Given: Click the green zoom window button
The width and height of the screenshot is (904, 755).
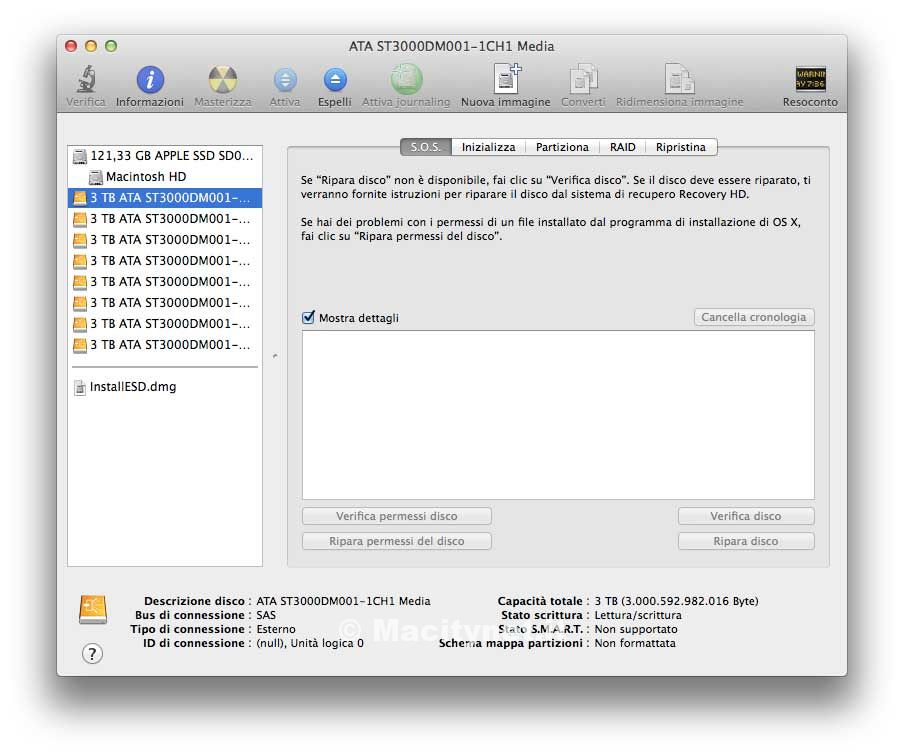Looking at the screenshot, I should pyautogui.click(x=111, y=46).
